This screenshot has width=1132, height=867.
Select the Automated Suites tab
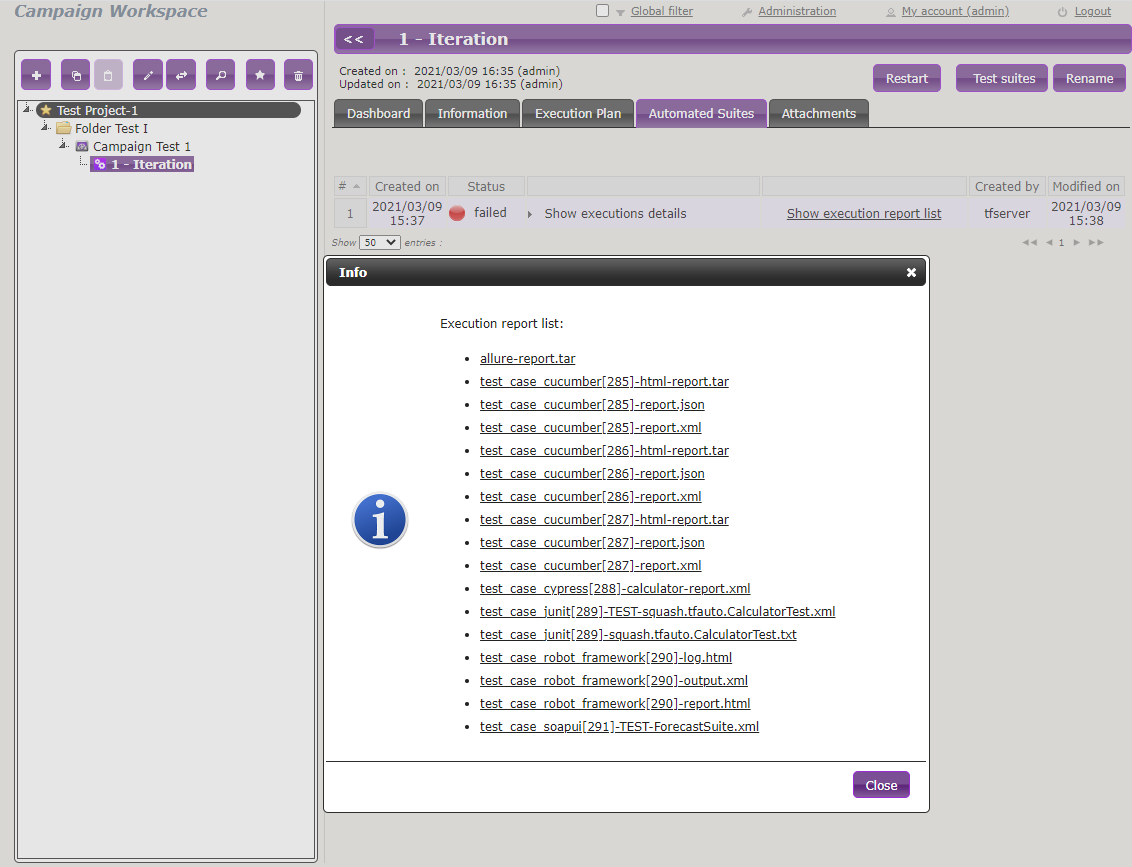point(701,113)
